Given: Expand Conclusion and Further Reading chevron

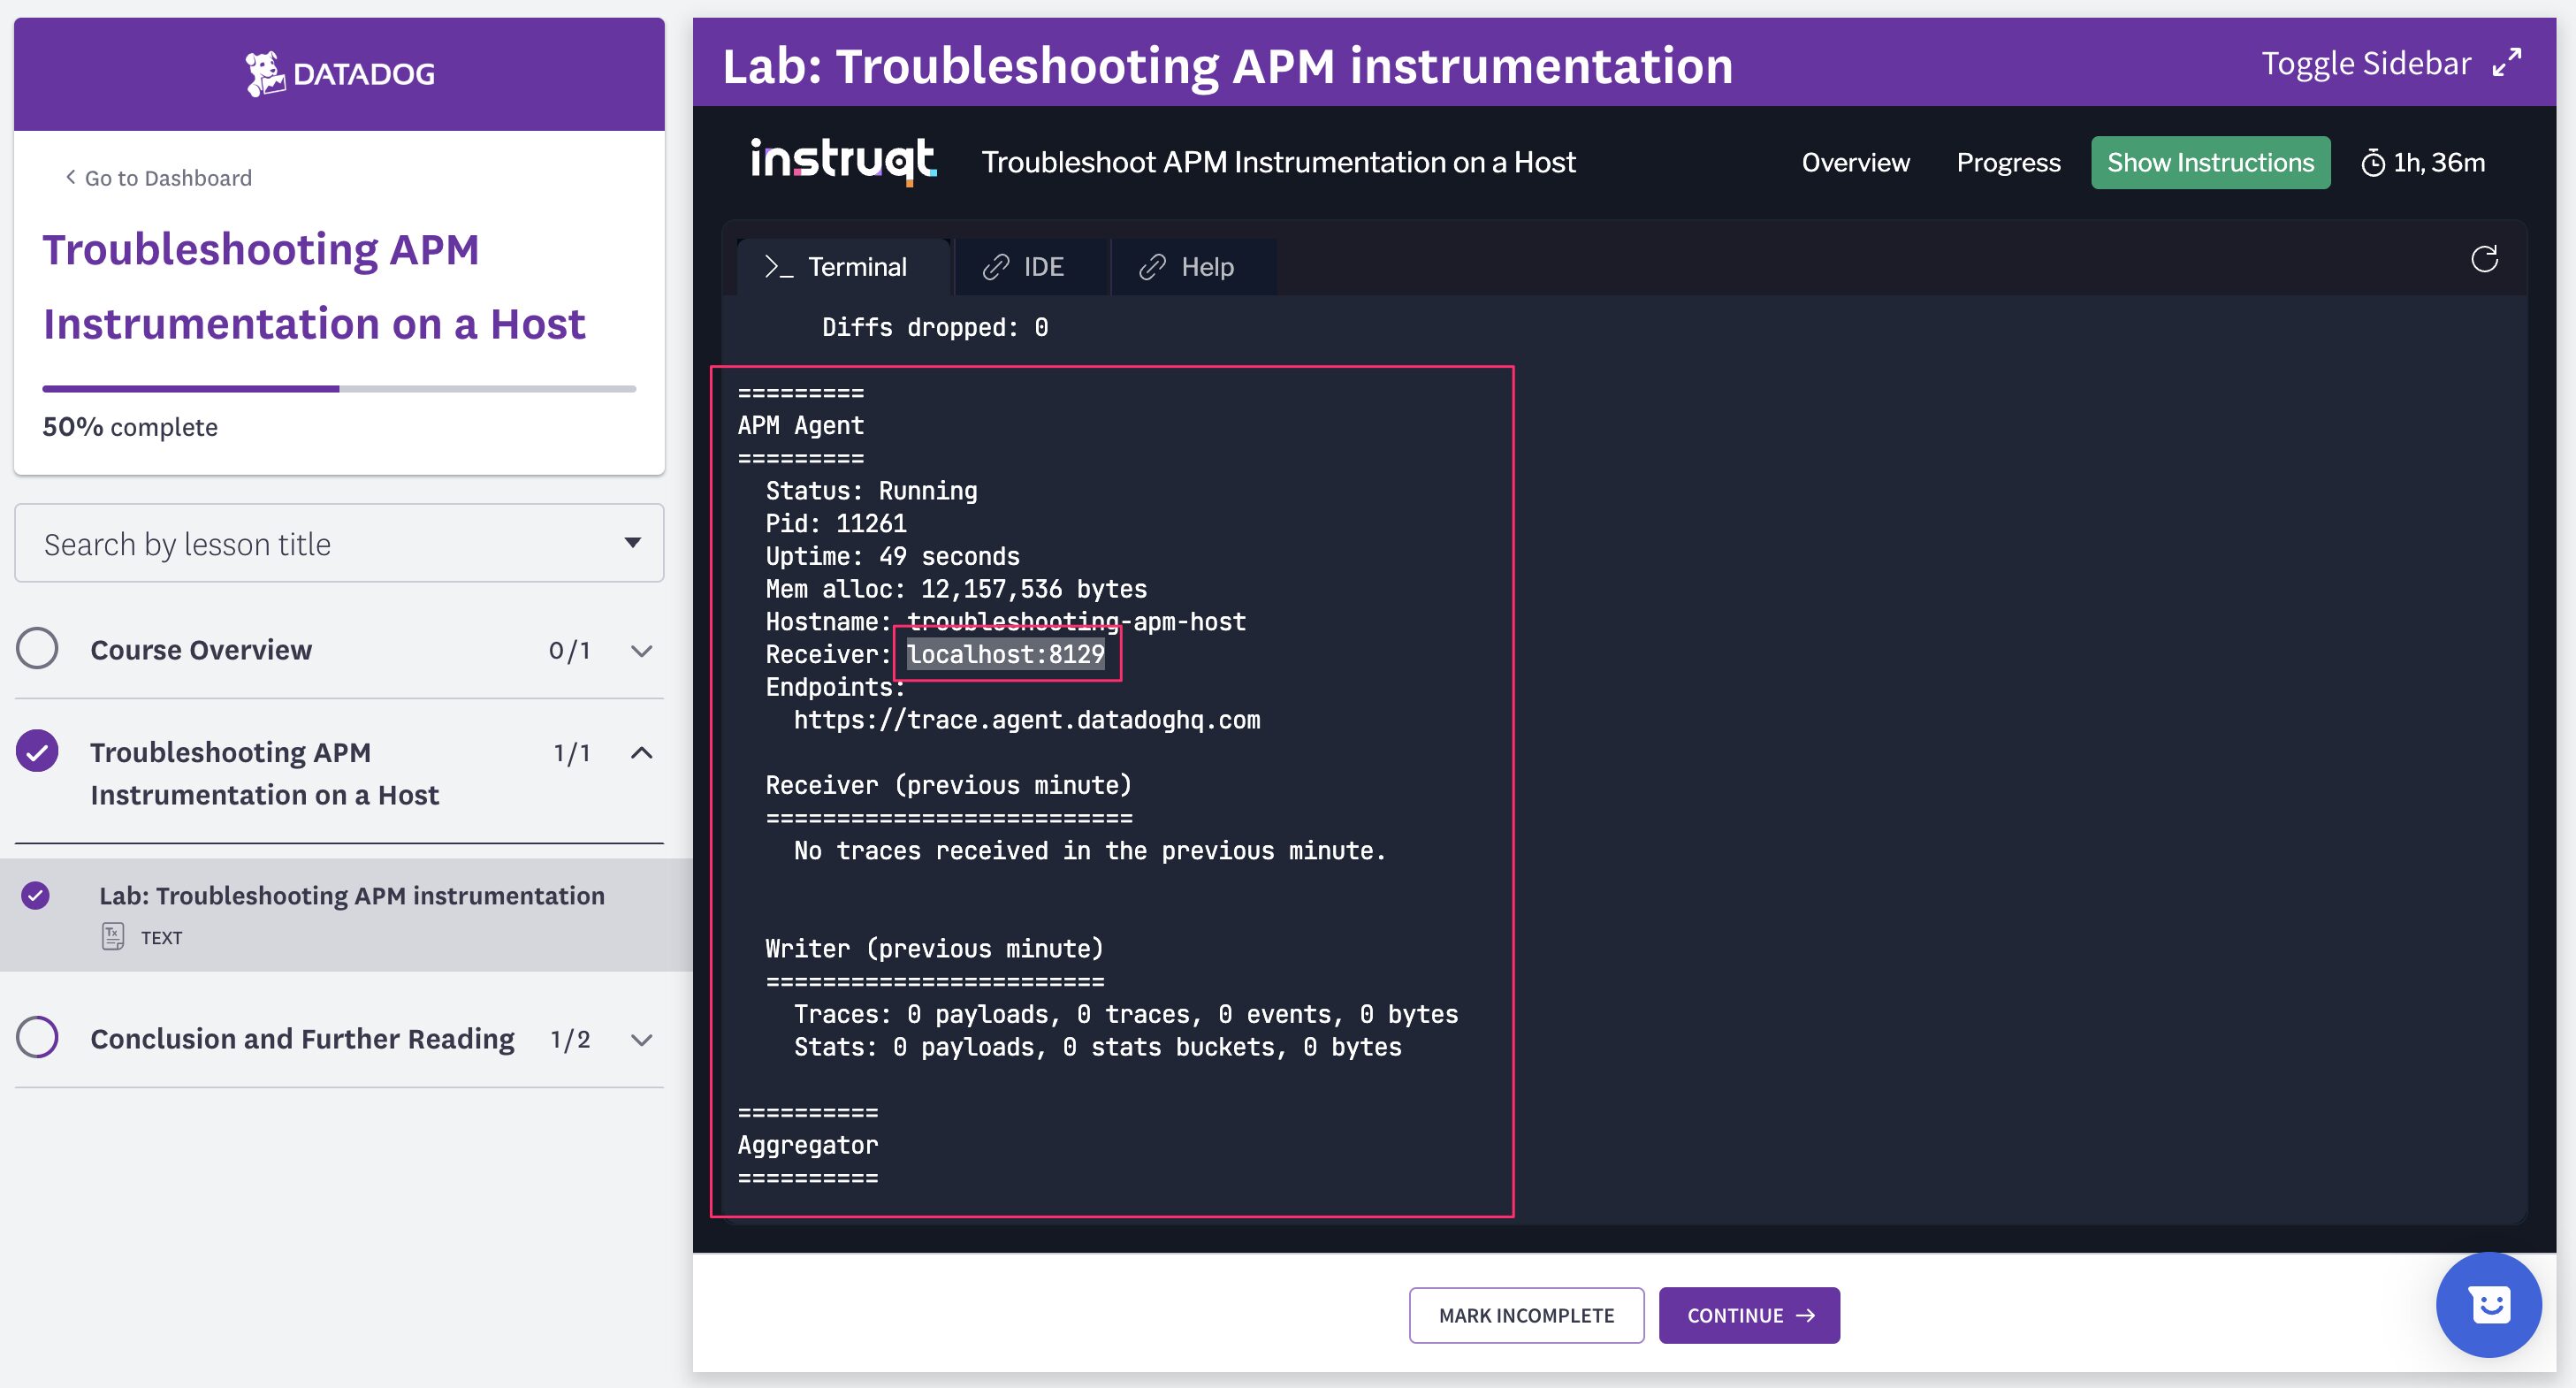Looking at the screenshot, I should 642,1040.
